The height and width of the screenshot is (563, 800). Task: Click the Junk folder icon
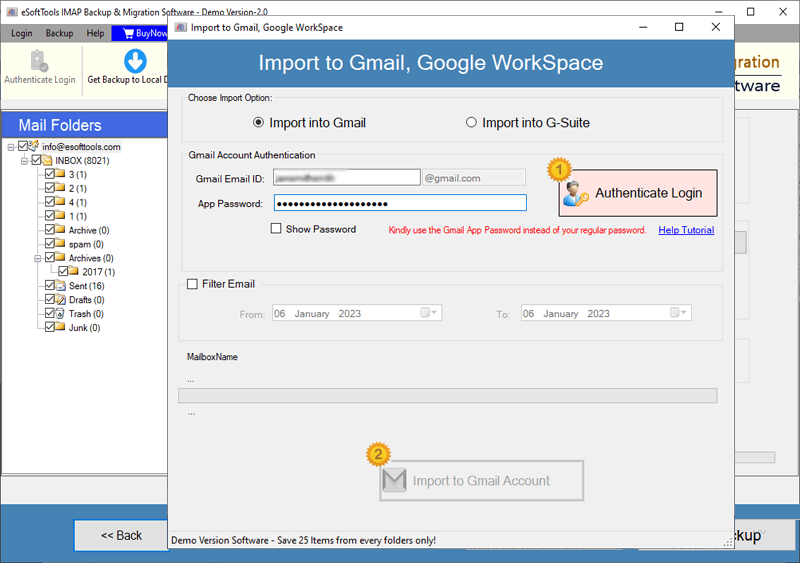60,327
